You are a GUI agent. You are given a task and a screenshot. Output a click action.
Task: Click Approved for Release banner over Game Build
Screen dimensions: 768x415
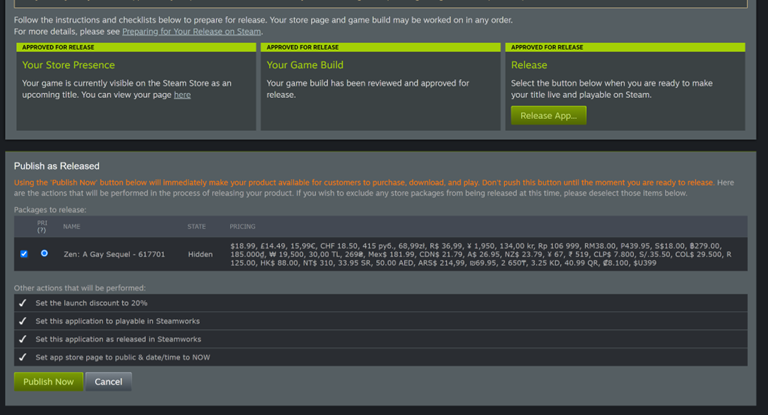coord(381,47)
